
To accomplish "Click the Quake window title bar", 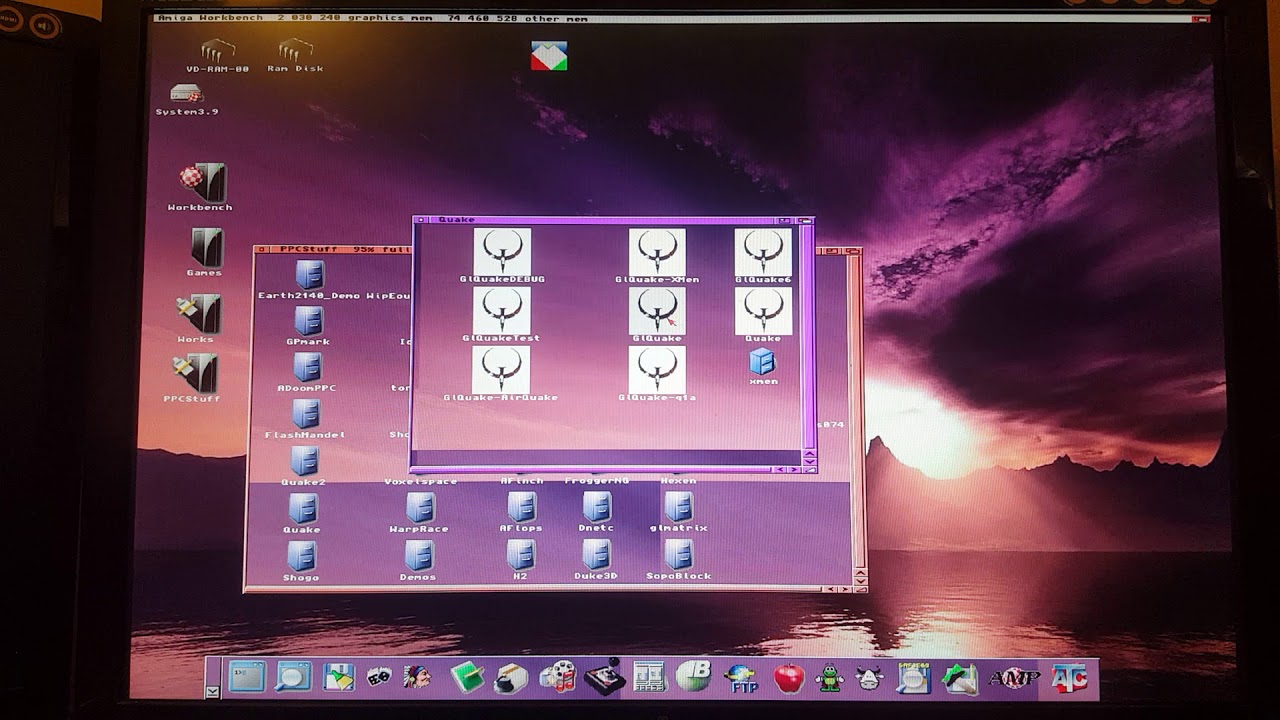I will point(614,219).
